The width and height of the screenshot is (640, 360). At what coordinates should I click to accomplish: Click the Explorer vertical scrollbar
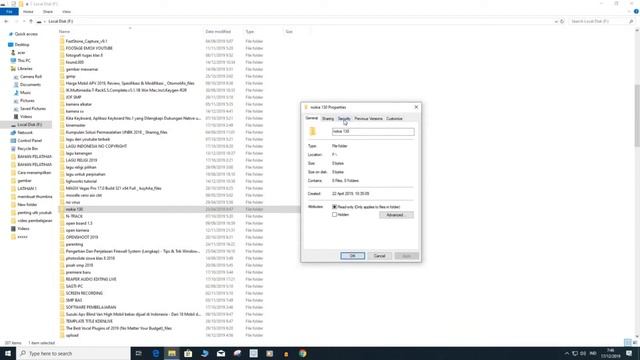click(637, 115)
